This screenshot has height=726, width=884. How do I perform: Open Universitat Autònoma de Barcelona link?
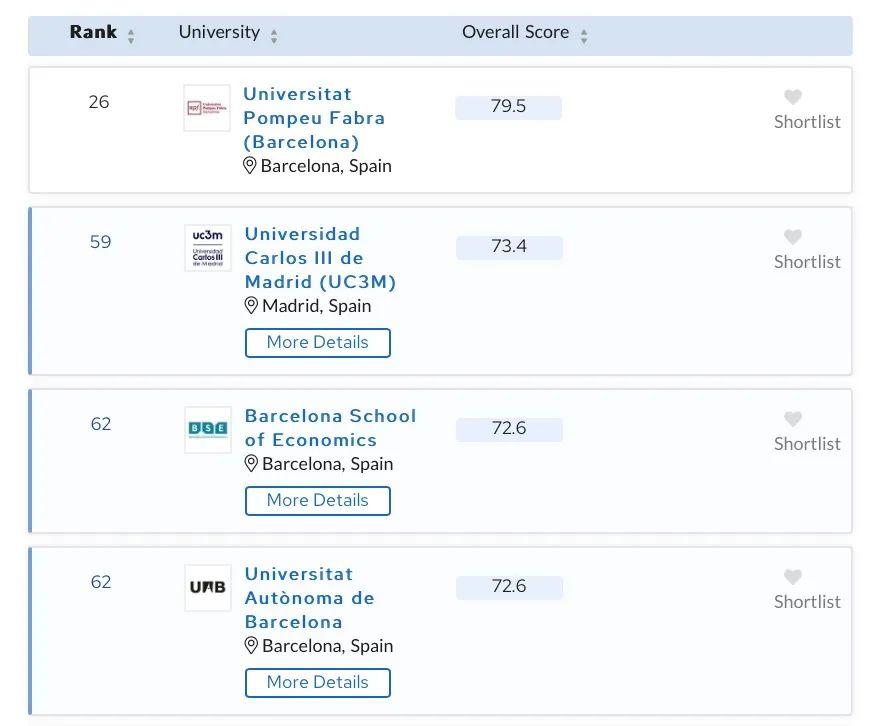(309, 598)
